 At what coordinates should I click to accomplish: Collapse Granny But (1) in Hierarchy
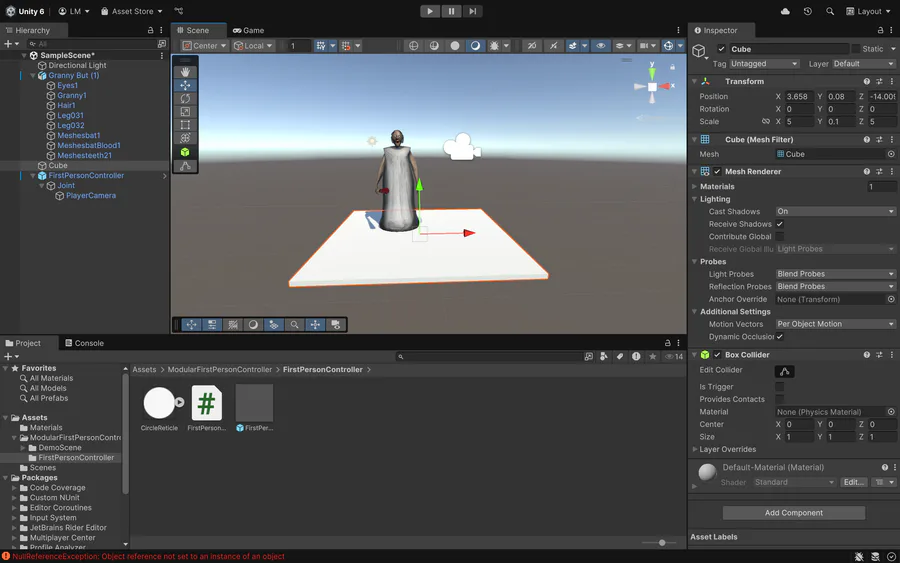pos(33,76)
